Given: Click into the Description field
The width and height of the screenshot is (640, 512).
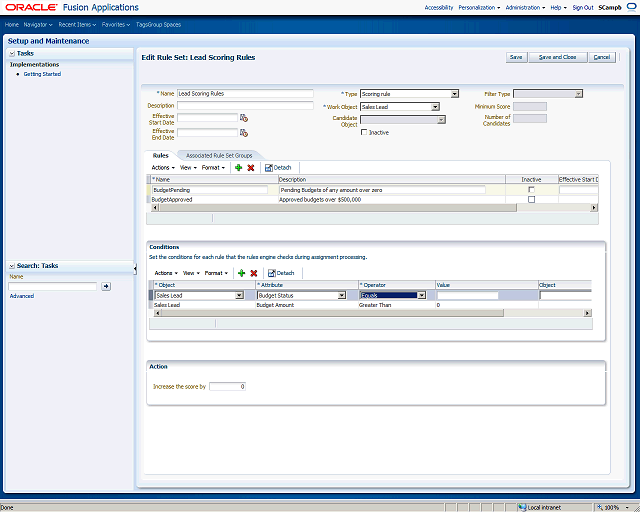Looking at the screenshot, I should (x=245, y=105).
